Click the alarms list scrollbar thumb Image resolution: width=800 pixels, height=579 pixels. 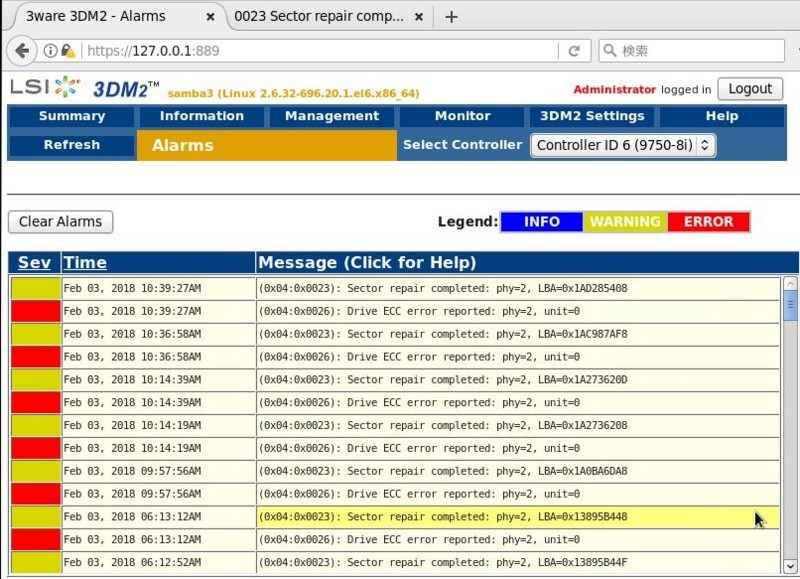790,305
